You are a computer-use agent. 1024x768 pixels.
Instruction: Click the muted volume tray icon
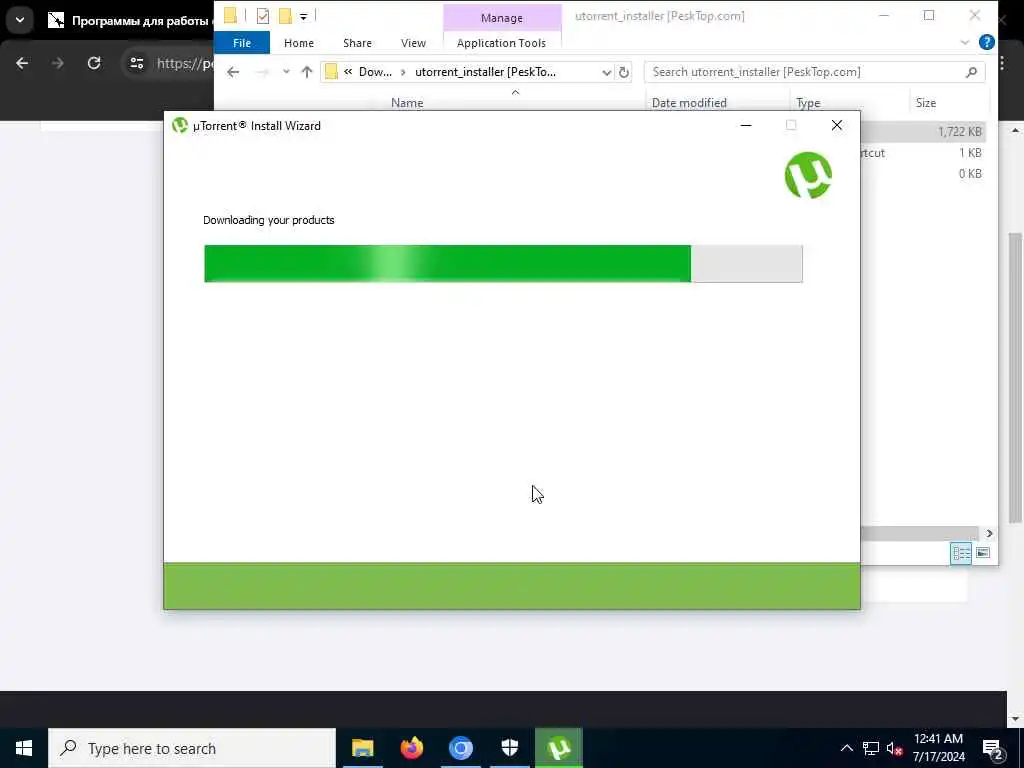pos(894,748)
